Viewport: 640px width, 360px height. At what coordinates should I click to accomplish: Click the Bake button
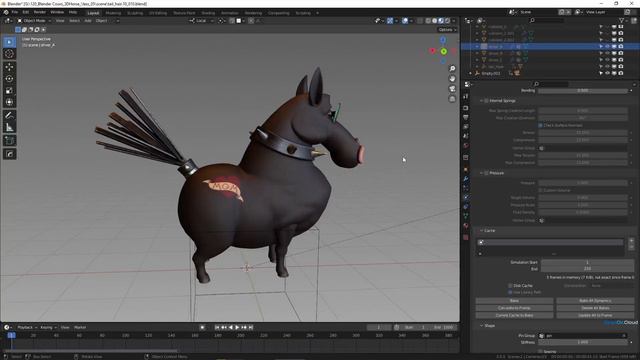coord(514,301)
